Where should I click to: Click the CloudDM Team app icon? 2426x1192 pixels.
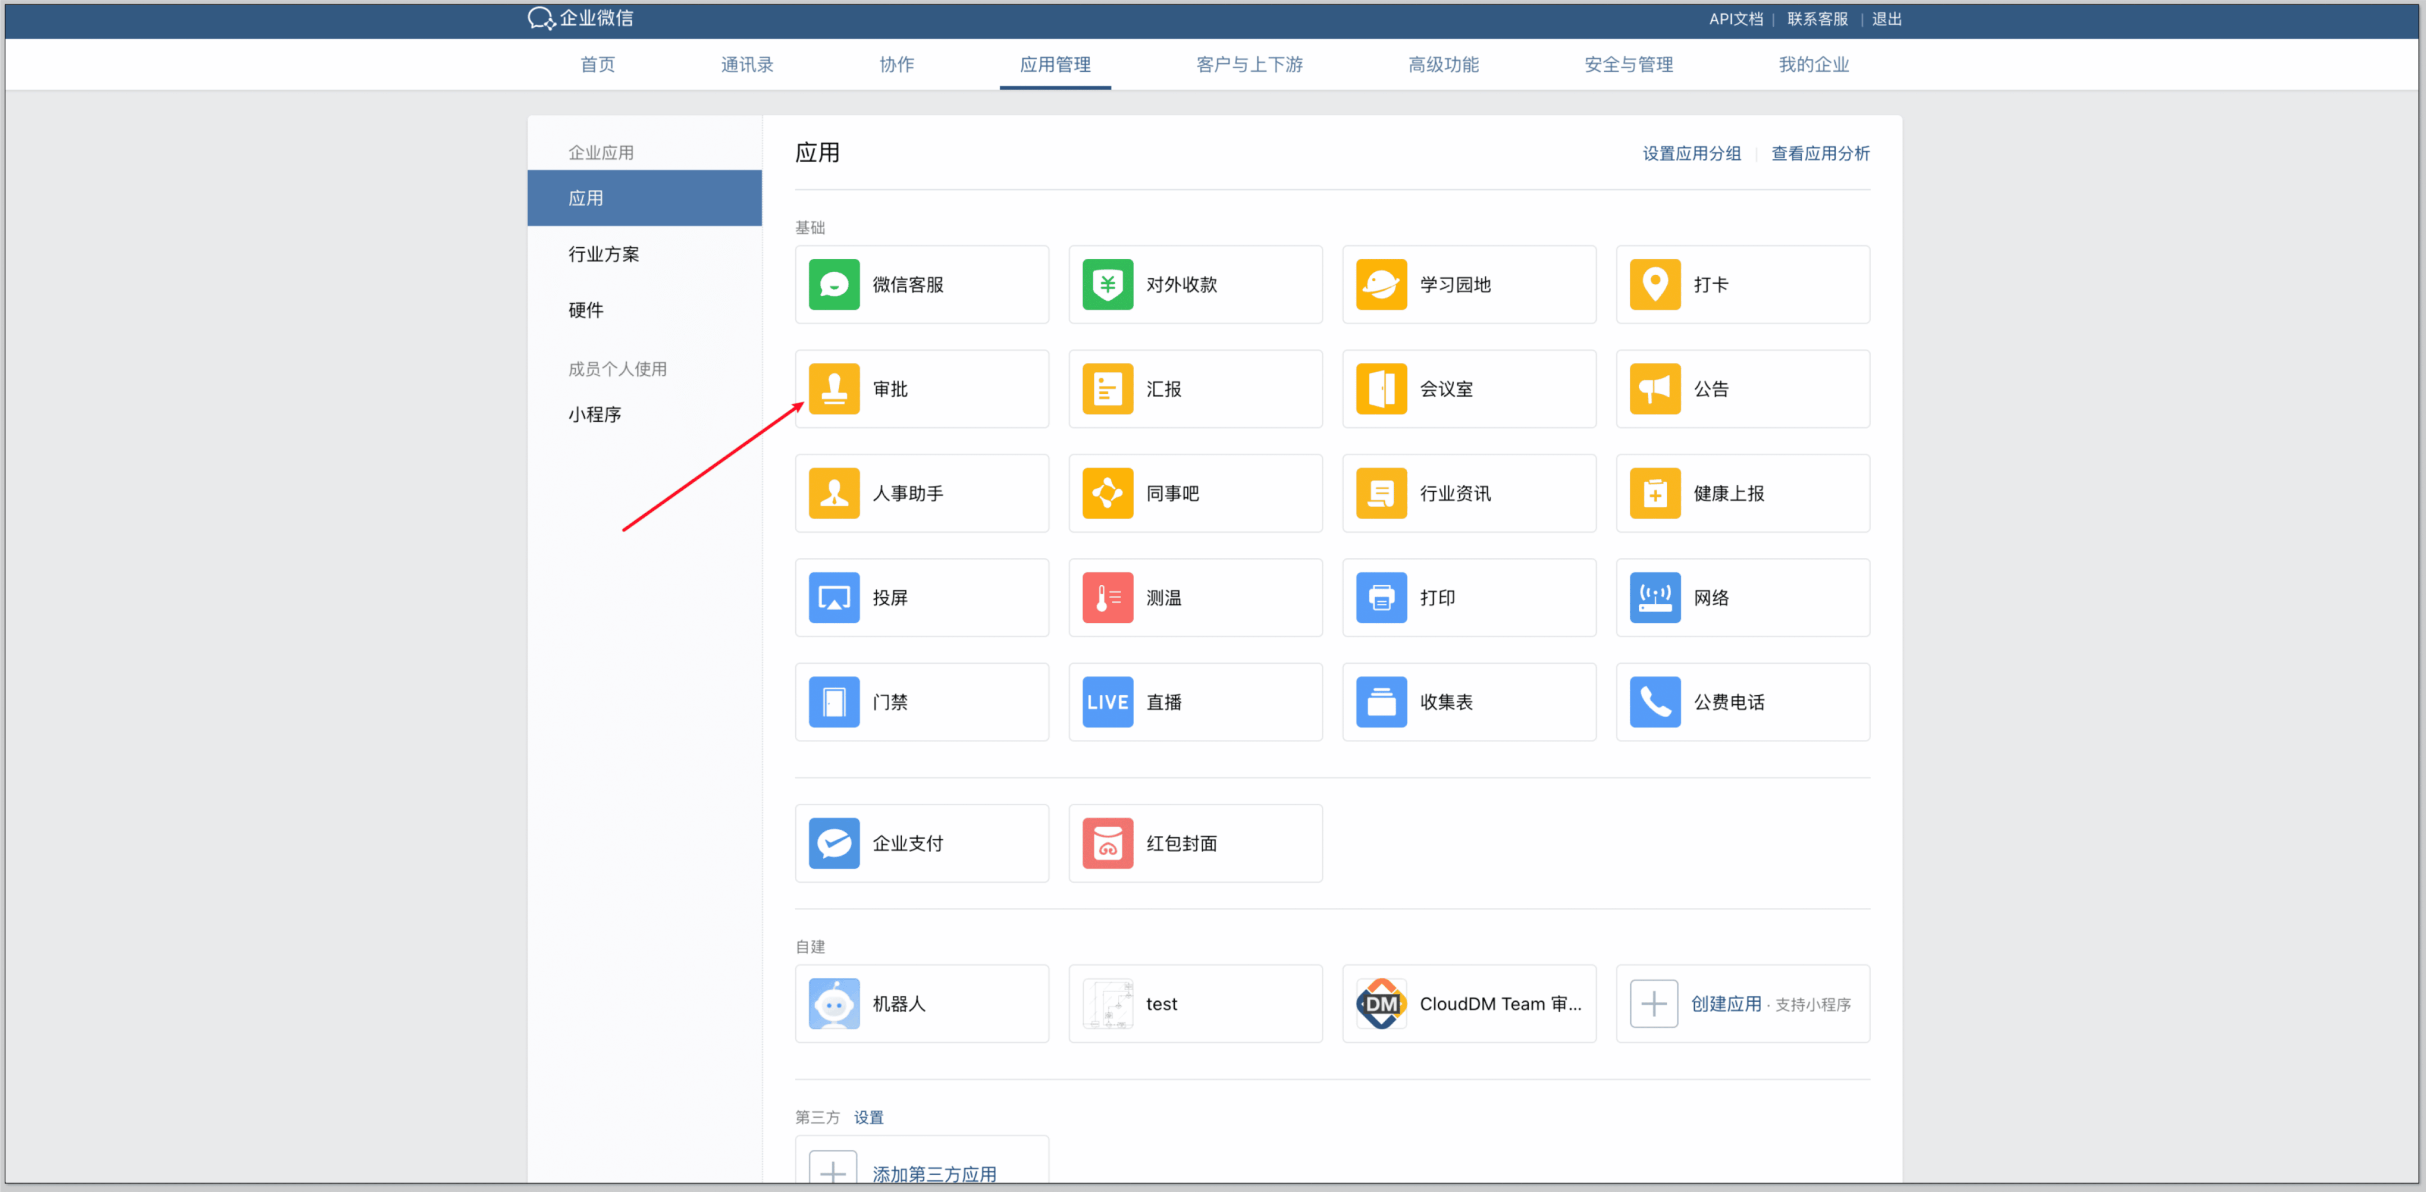point(1381,1004)
